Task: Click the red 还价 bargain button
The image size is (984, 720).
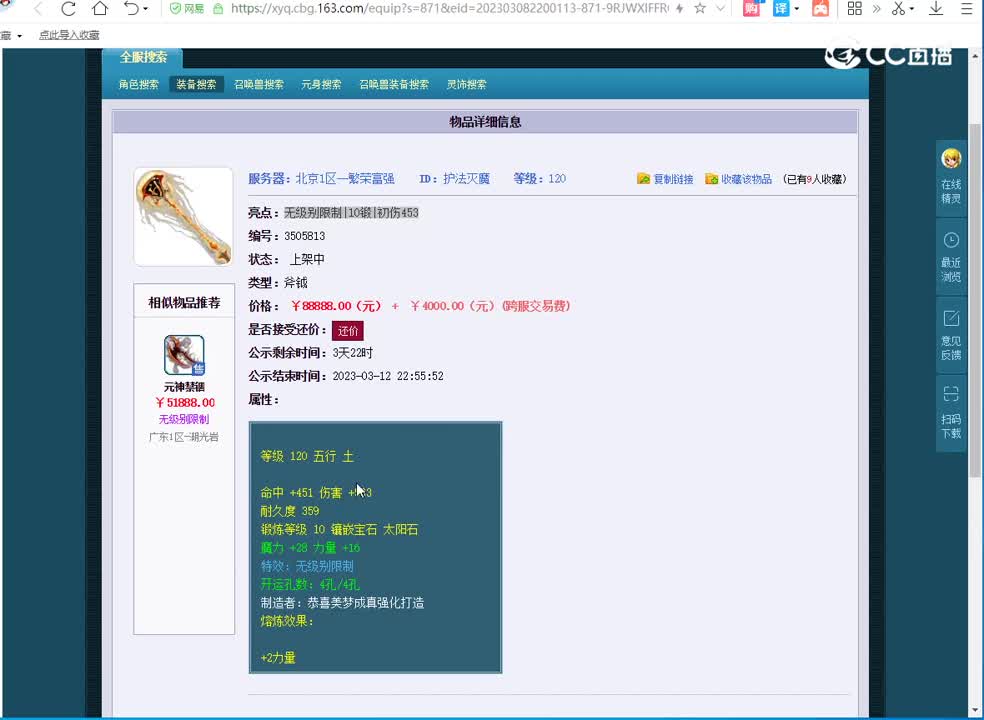Action: click(348, 329)
